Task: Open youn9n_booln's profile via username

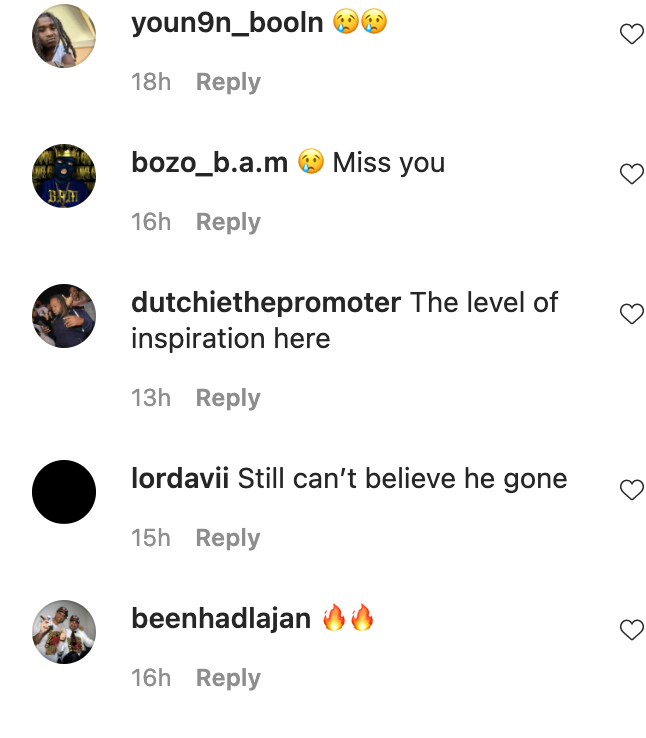Action: pos(227,23)
